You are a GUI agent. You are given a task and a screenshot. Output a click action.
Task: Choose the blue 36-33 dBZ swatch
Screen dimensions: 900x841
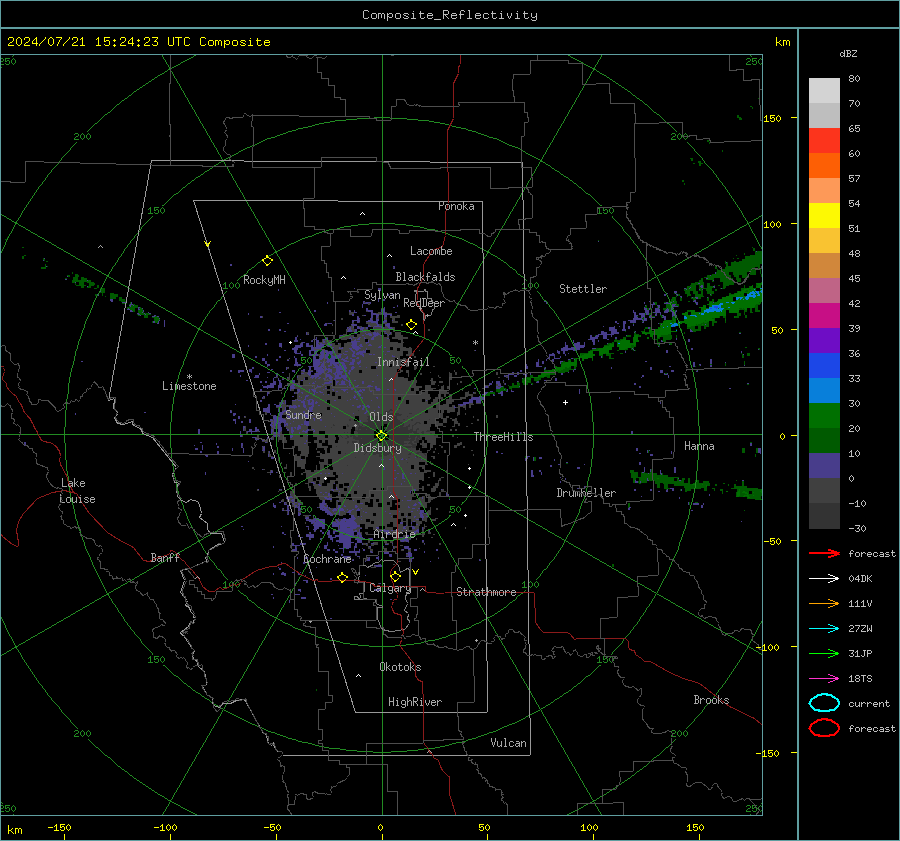pyautogui.click(x=824, y=365)
